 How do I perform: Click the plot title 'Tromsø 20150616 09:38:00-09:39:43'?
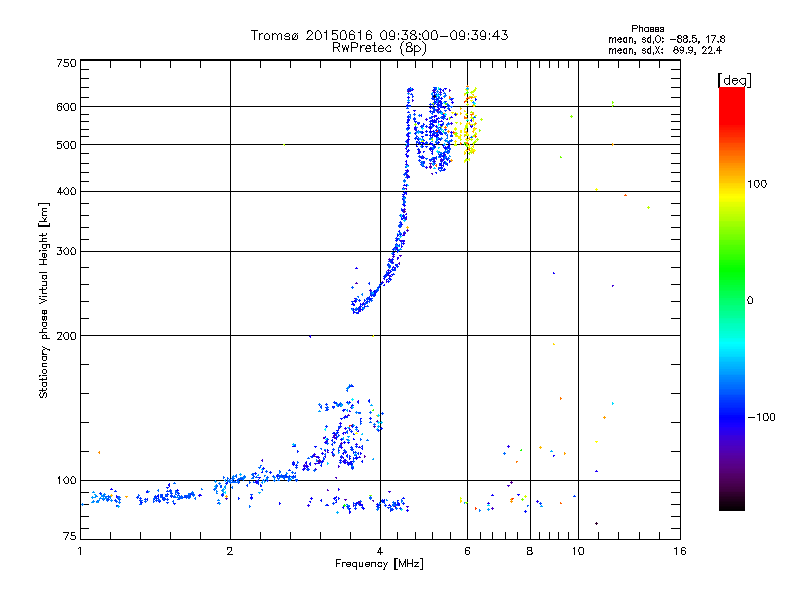point(379,35)
